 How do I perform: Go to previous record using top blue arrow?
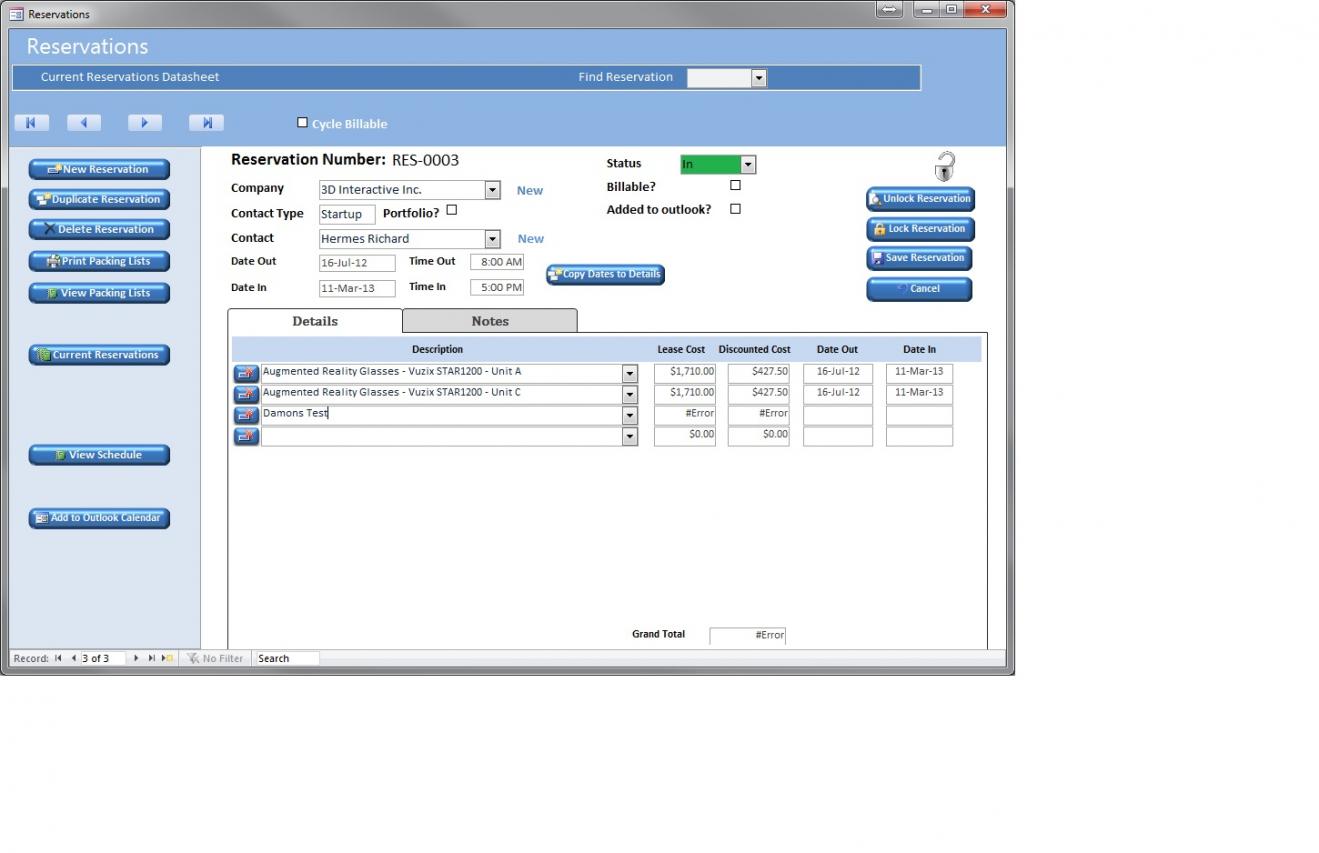(84, 123)
